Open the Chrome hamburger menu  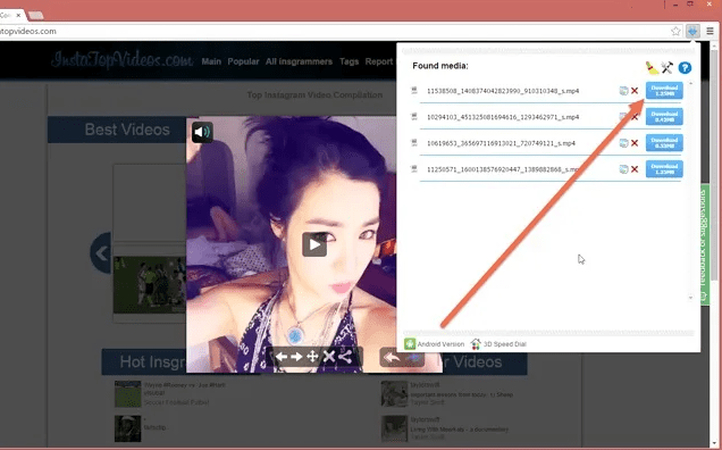(x=710, y=31)
